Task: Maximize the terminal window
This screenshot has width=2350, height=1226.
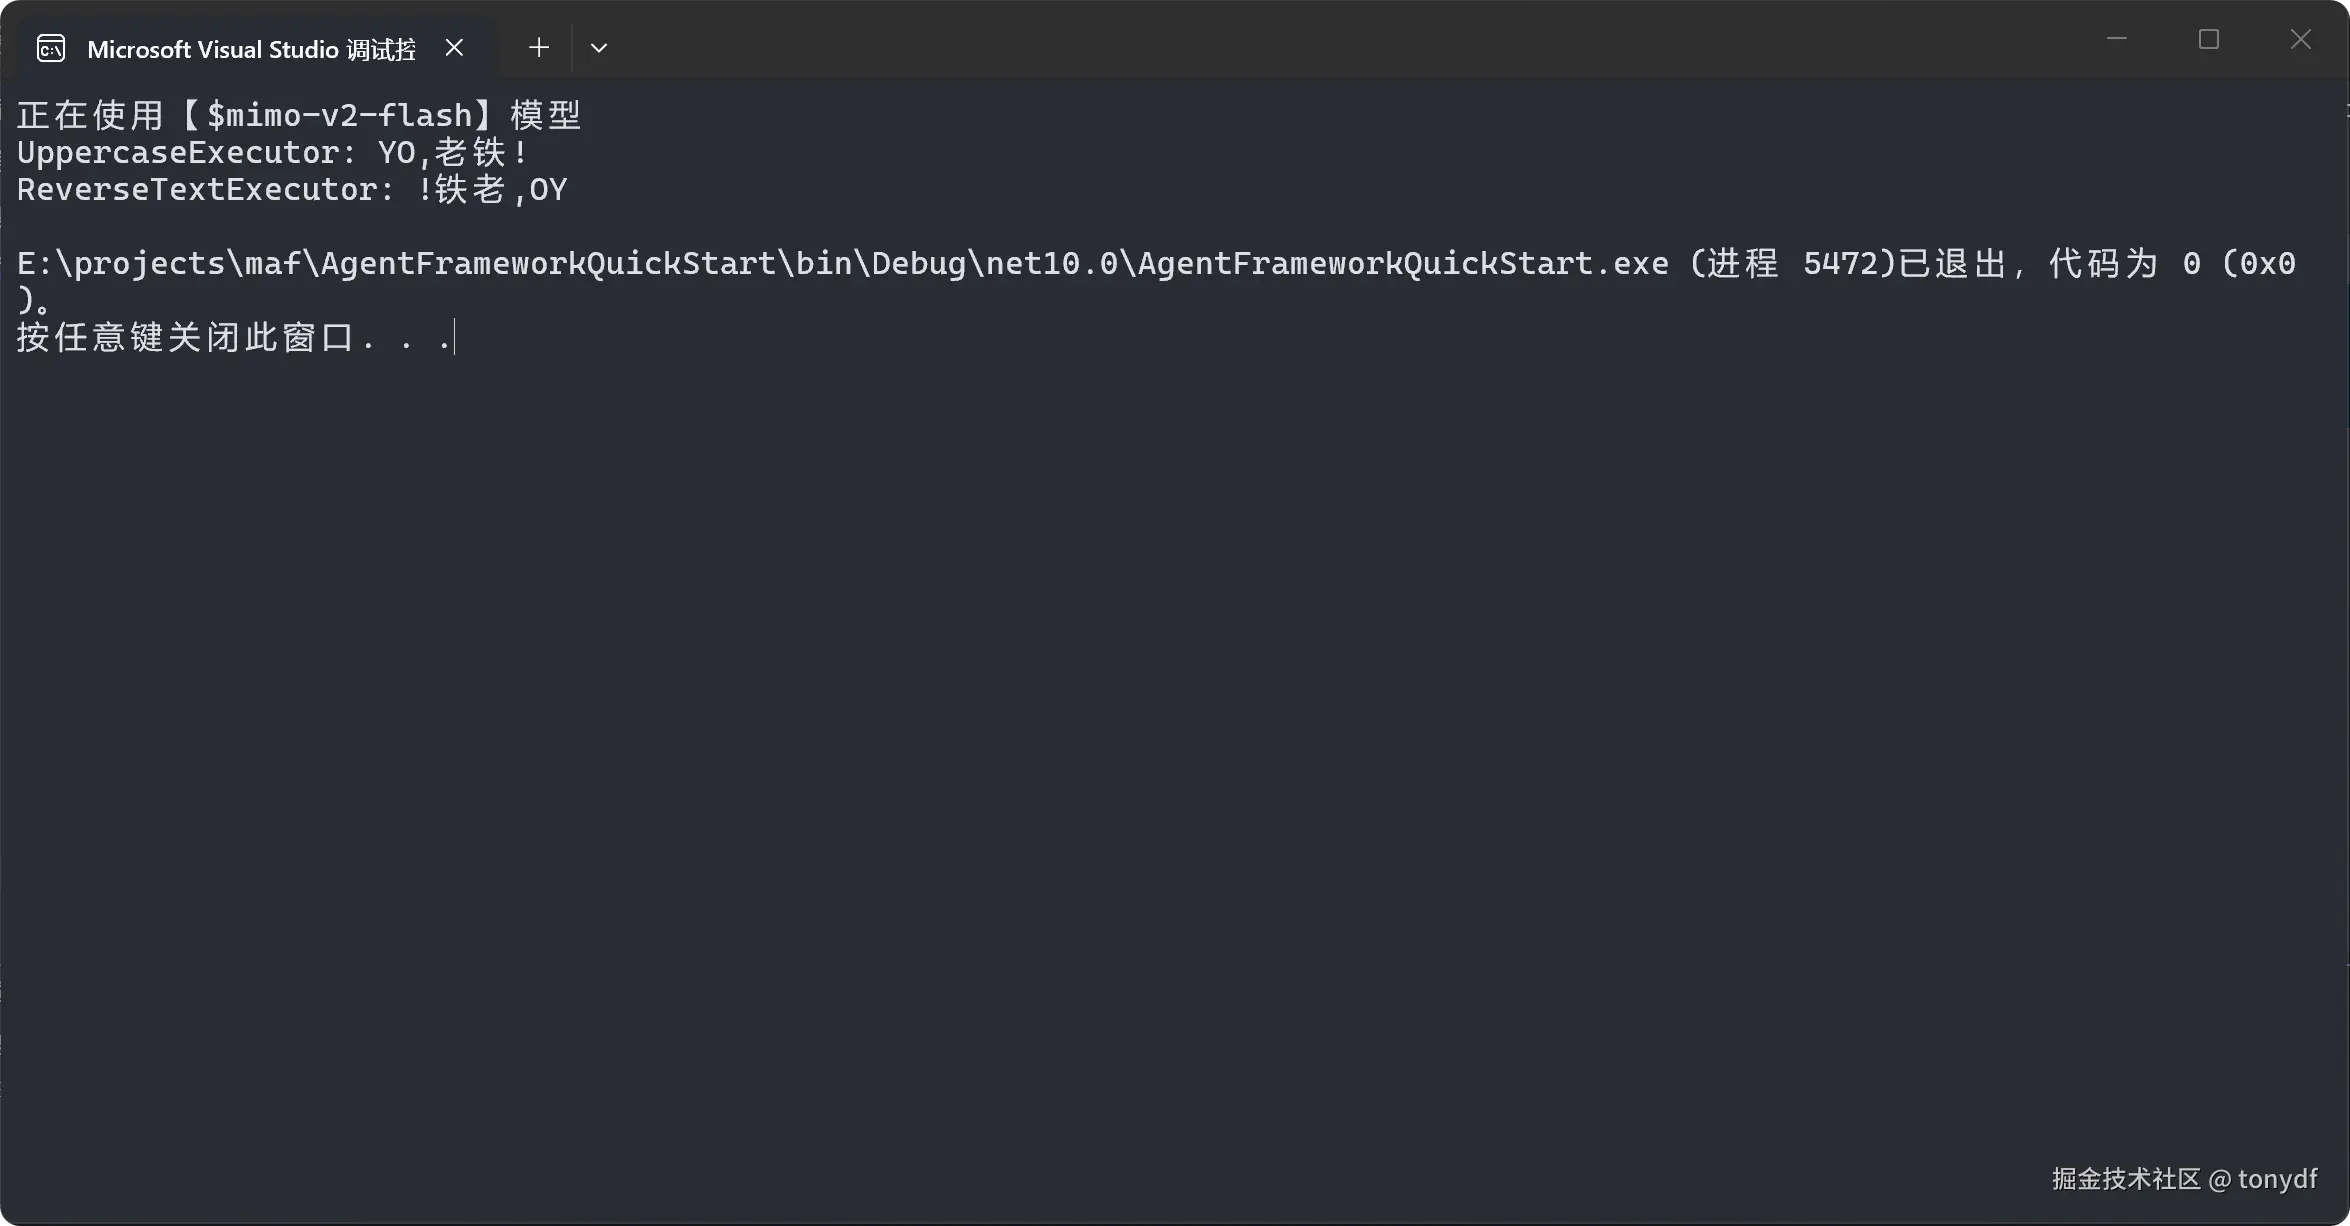Action: point(2209,40)
